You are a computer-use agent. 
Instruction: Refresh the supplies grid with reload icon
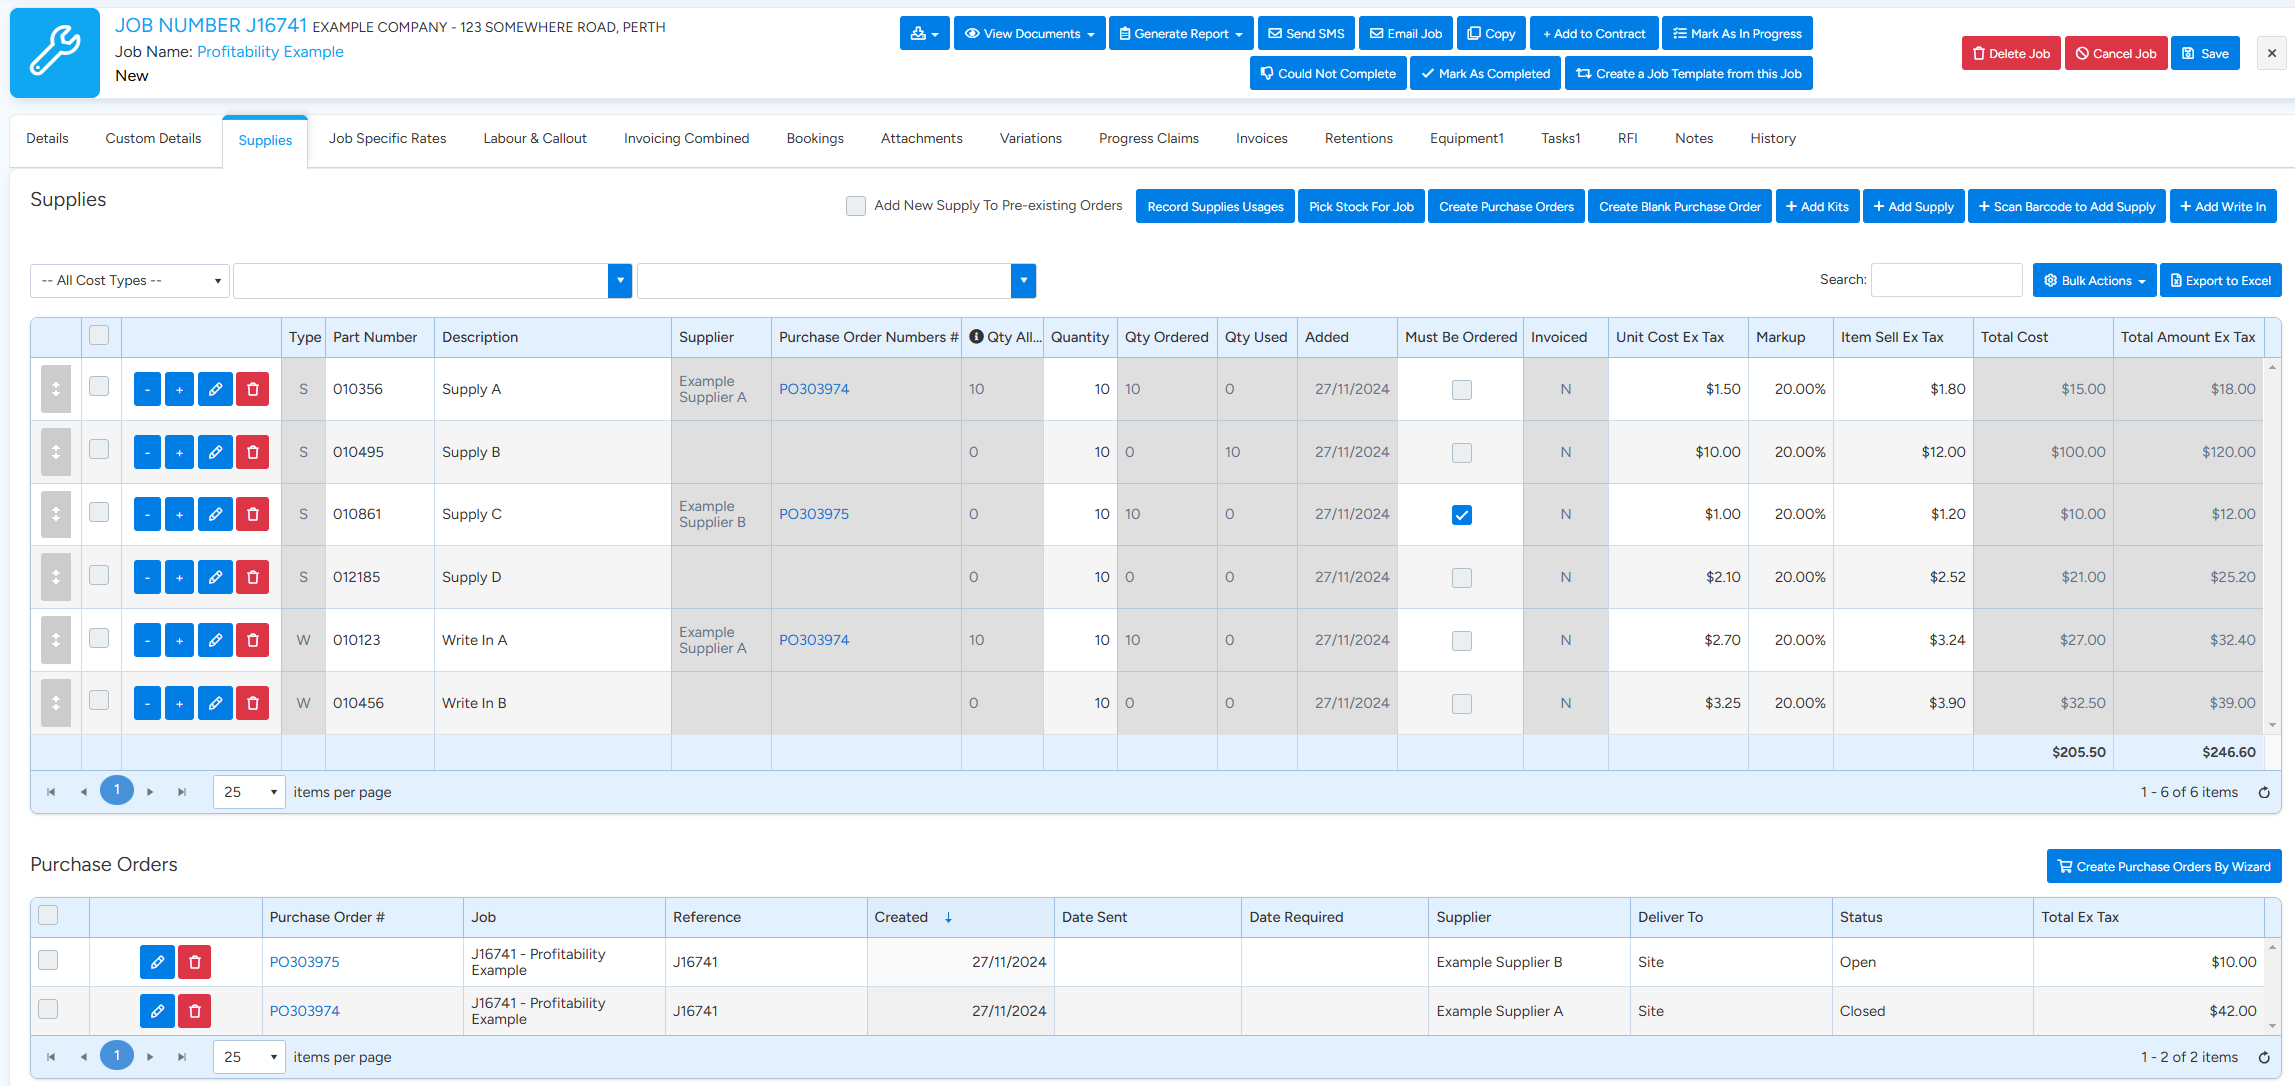pyautogui.click(x=2264, y=792)
